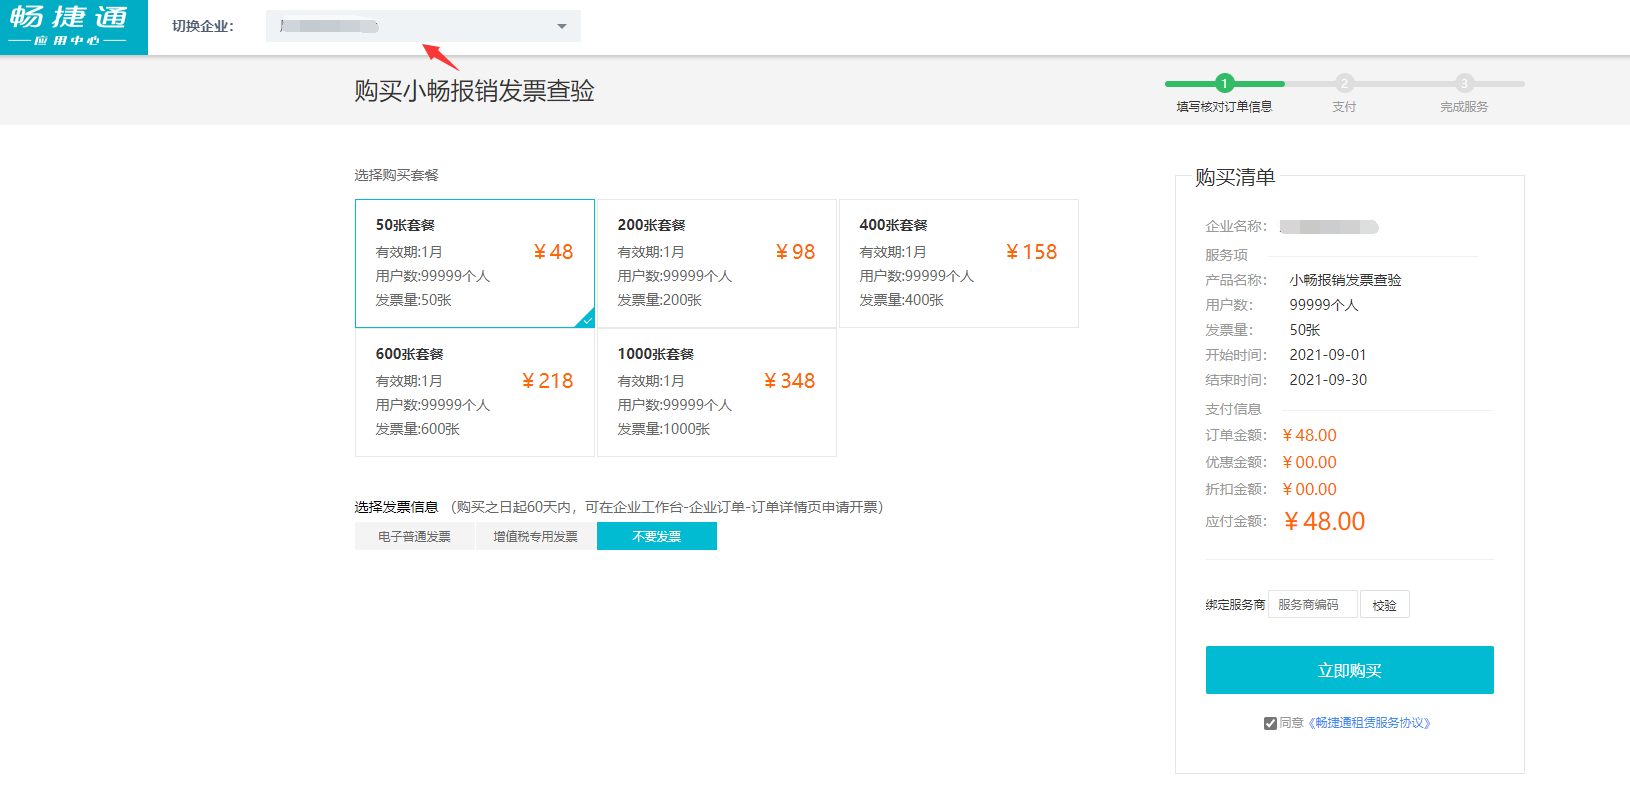
Task: Click step 3 完成服务 circle indicator
Action: (1464, 84)
